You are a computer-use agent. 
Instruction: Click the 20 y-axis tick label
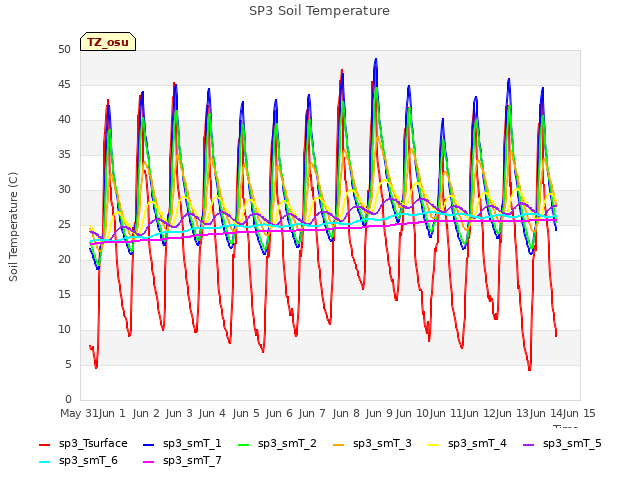tap(65, 260)
